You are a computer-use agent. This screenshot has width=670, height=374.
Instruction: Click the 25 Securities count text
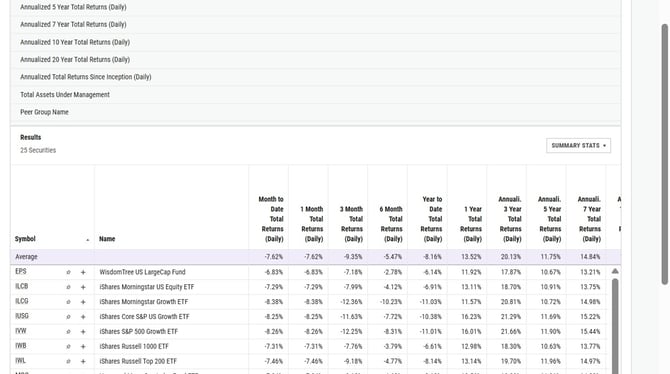(38, 150)
